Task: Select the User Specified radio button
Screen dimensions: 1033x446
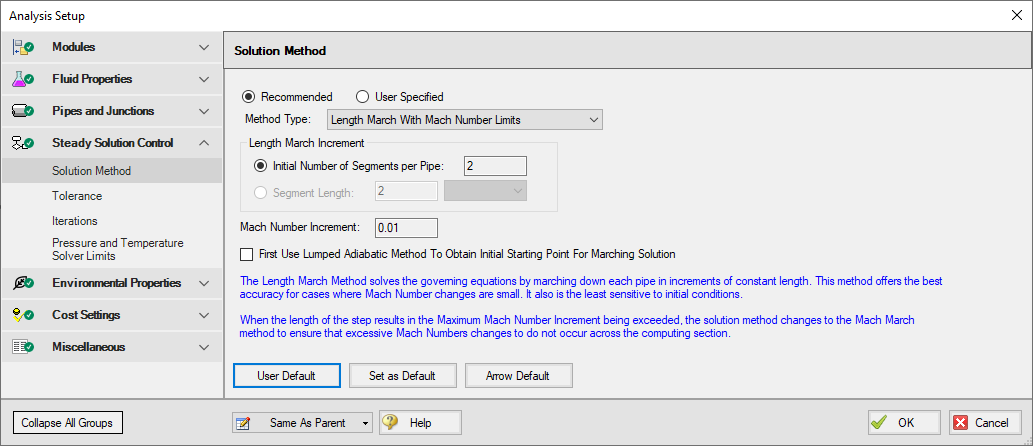Action: click(363, 97)
